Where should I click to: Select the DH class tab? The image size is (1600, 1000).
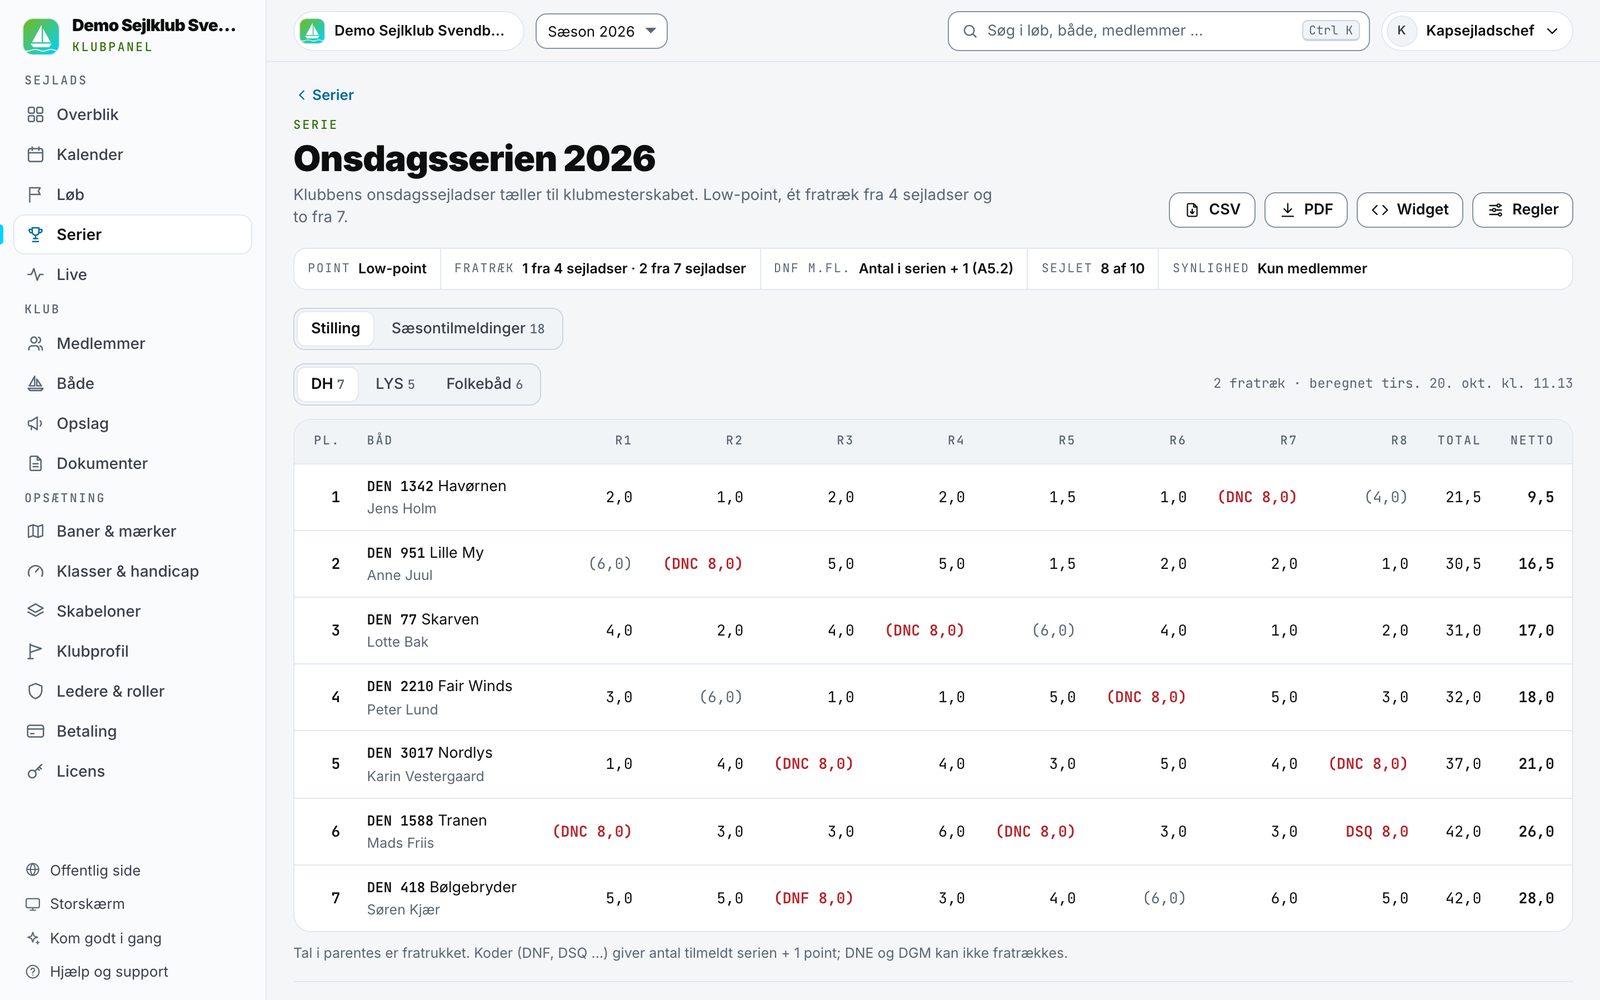point(327,384)
